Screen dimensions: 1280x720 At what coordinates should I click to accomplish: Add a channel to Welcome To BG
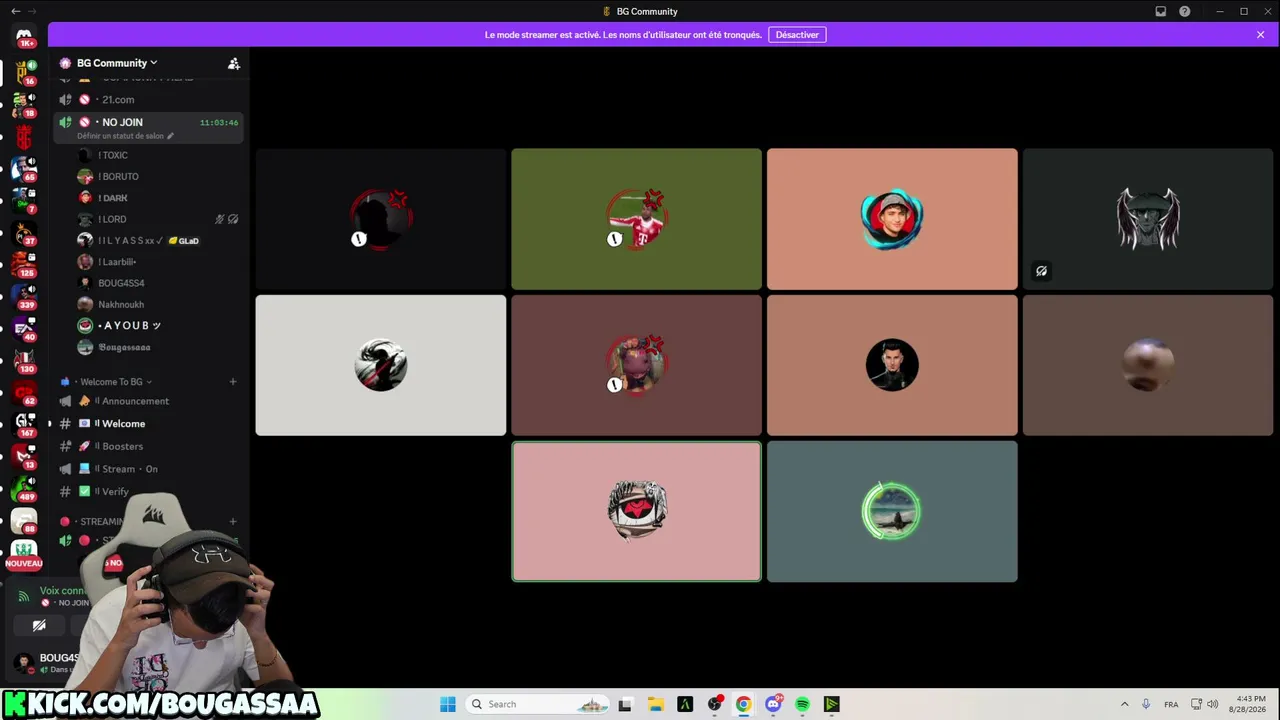pos(233,382)
